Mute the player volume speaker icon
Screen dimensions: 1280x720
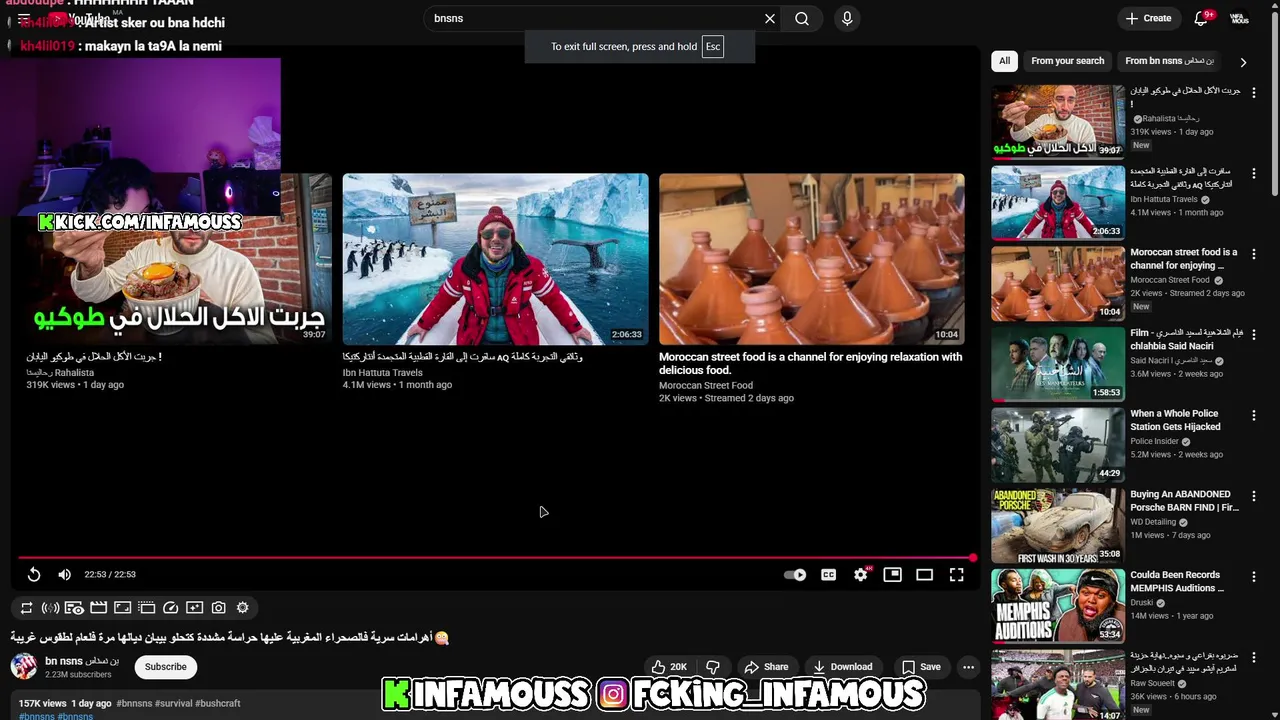click(x=64, y=574)
